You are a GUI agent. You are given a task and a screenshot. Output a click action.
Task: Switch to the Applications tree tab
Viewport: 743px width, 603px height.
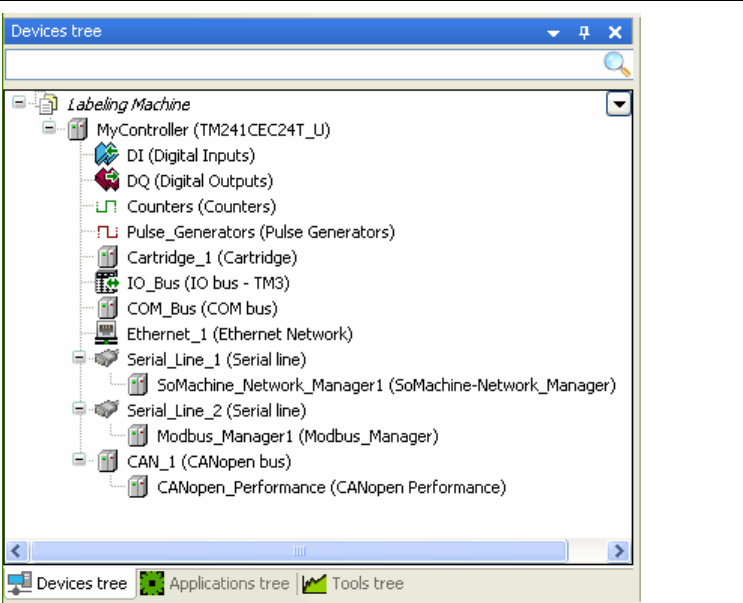(217, 583)
